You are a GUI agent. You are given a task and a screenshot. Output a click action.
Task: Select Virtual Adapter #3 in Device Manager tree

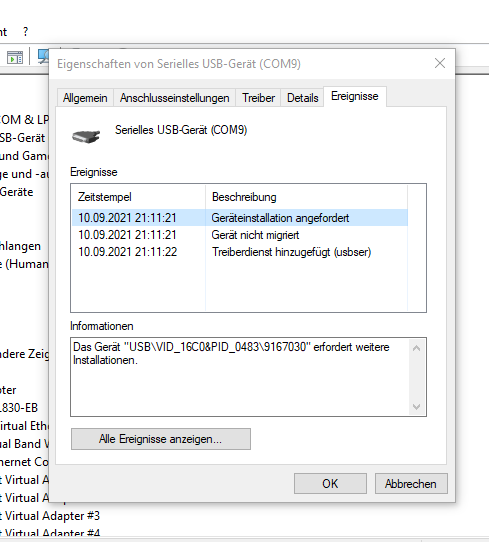point(50,516)
